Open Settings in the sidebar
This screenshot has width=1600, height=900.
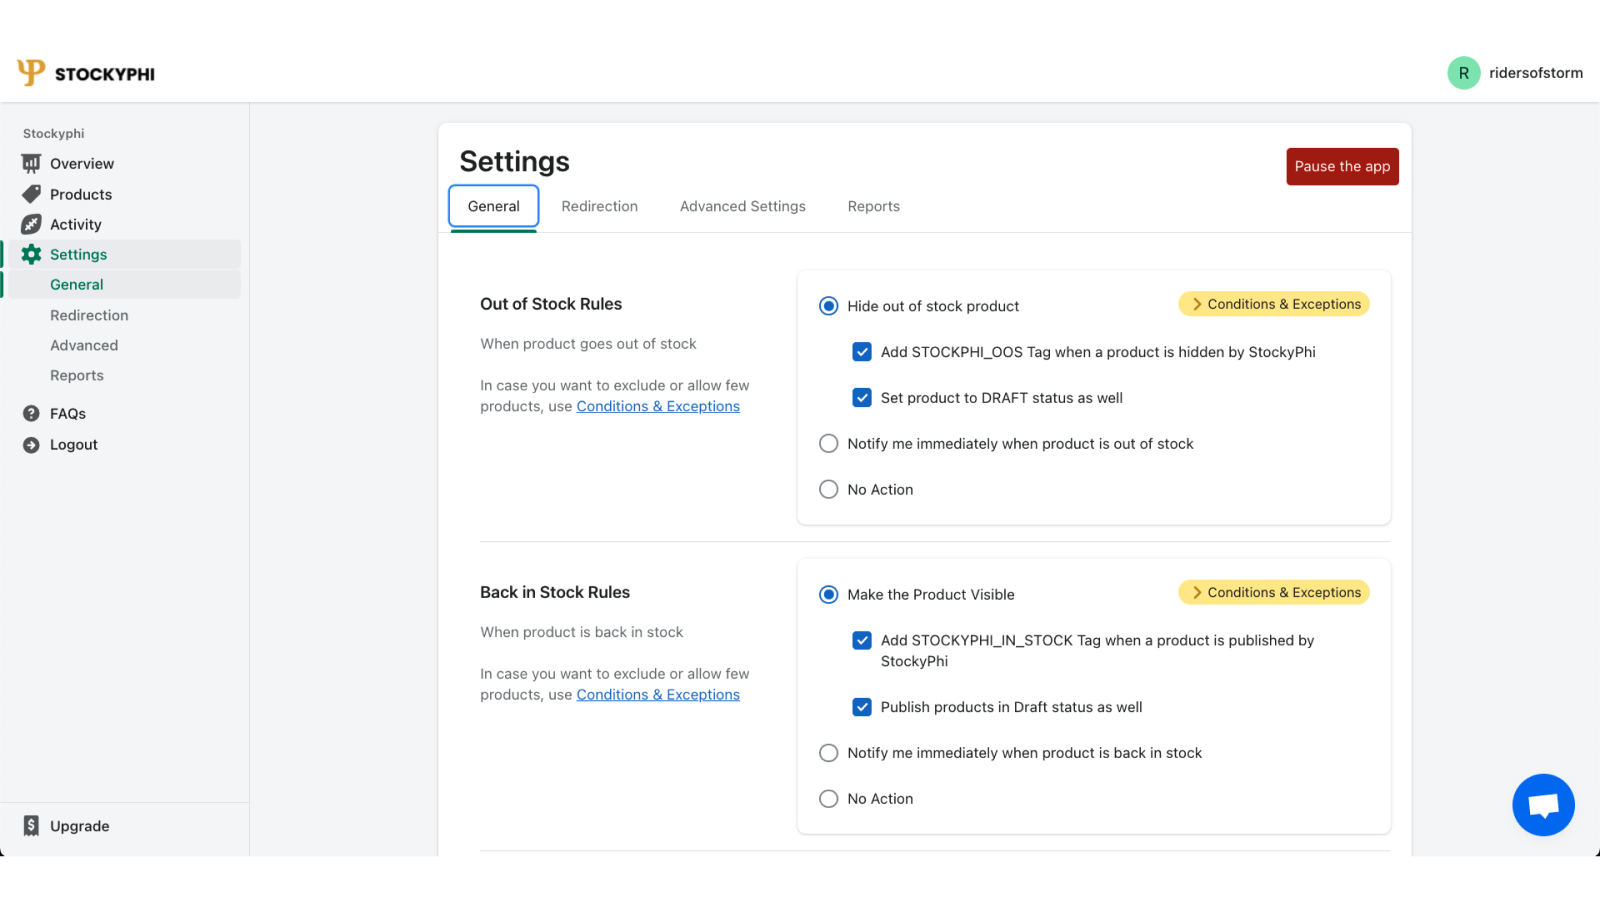point(79,254)
